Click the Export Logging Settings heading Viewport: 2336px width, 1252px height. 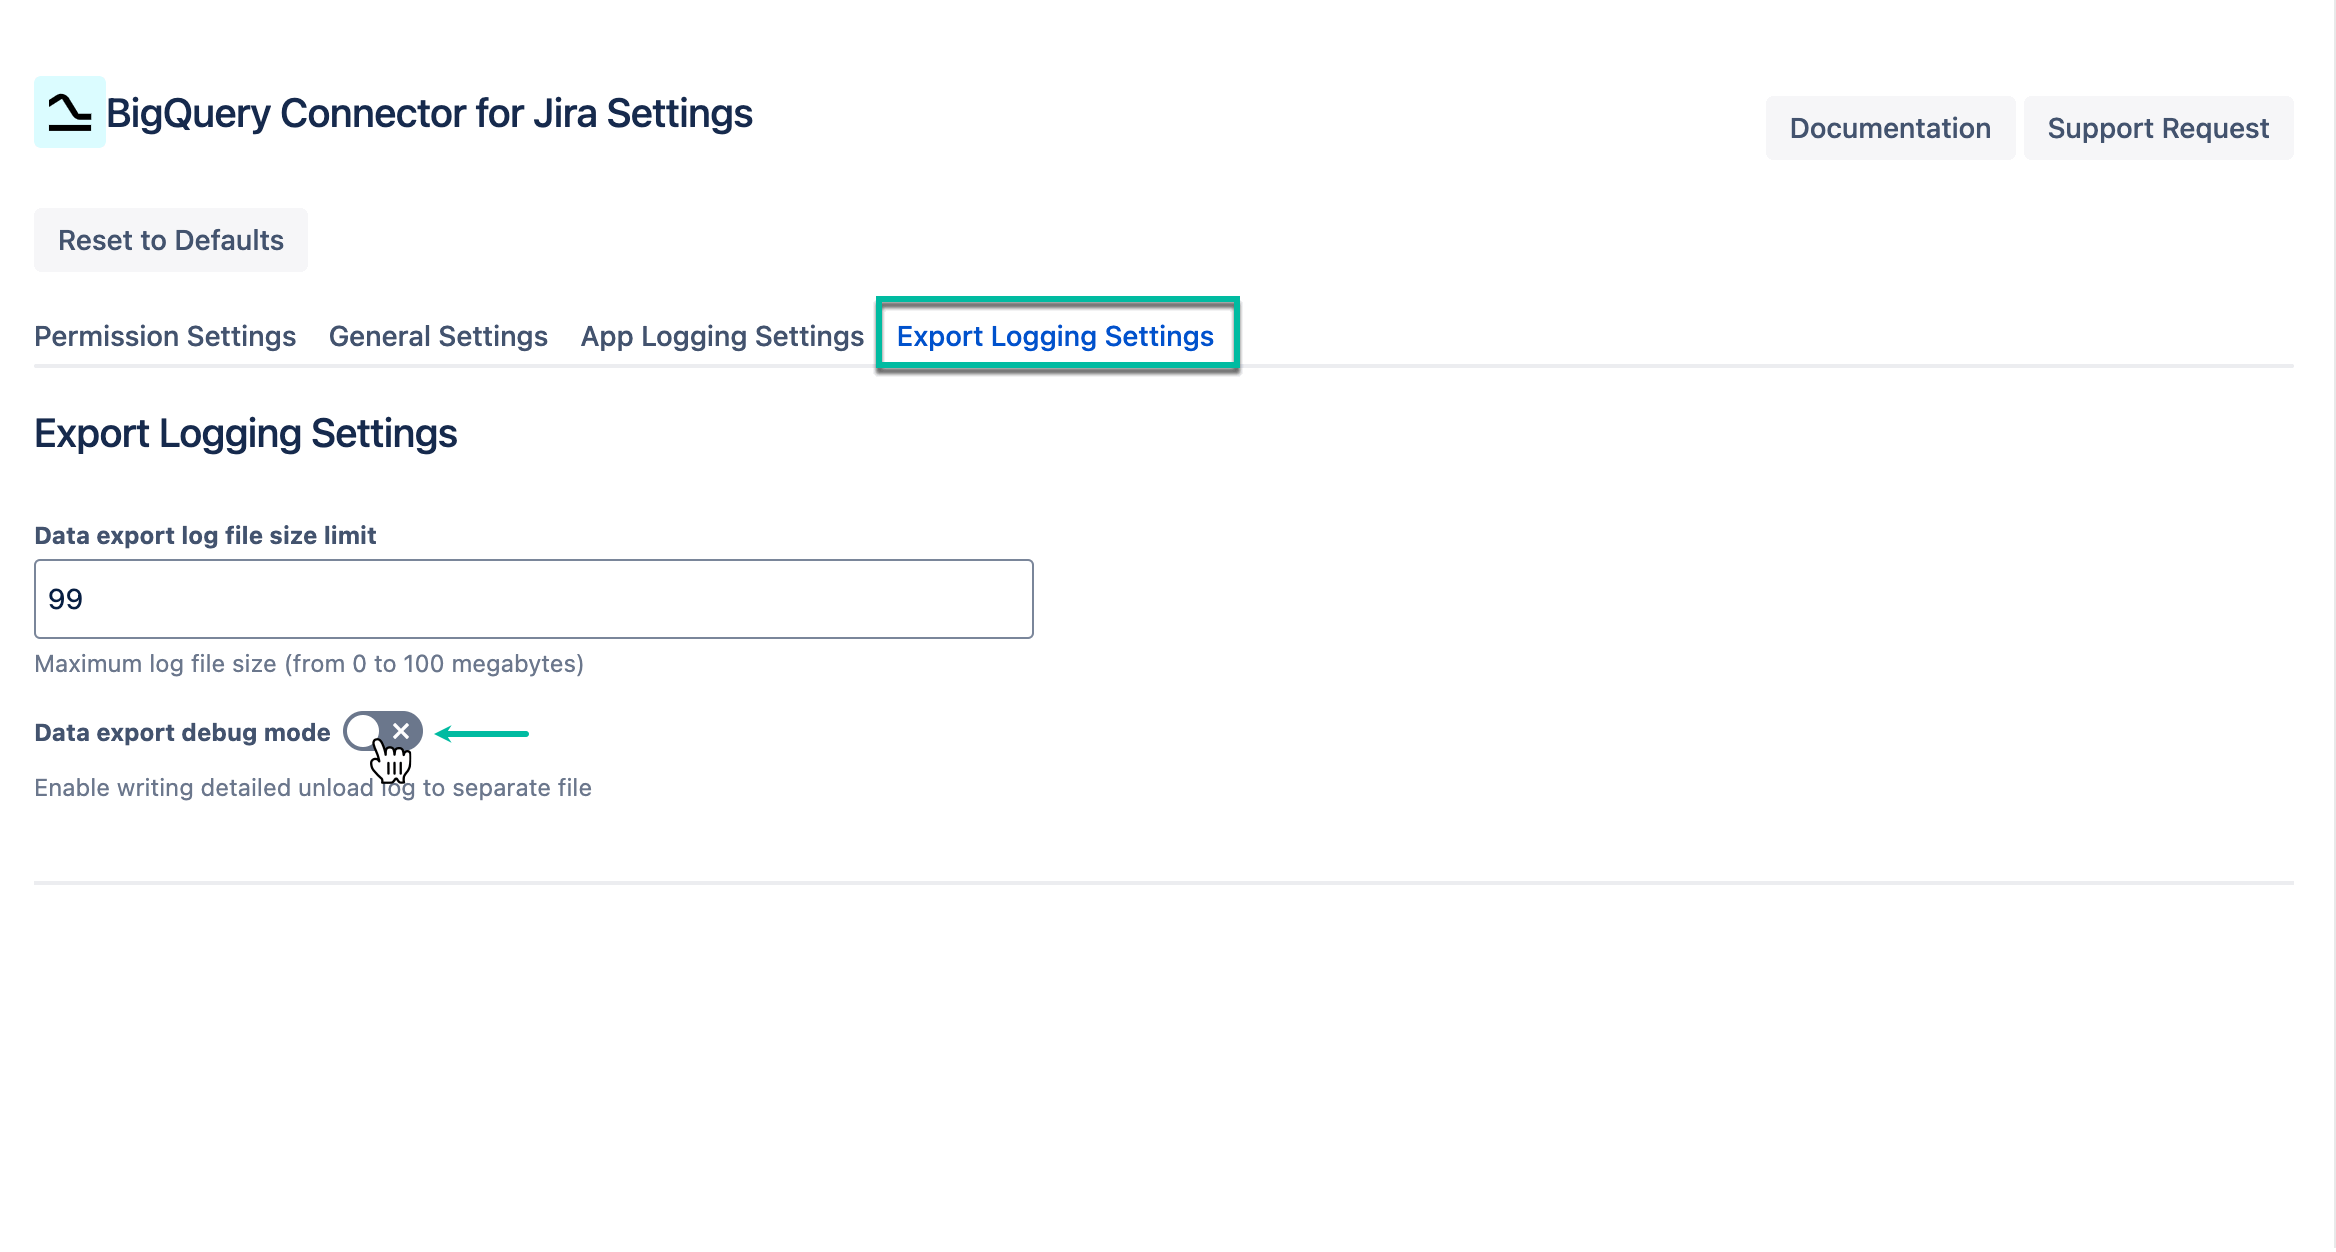click(245, 433)
